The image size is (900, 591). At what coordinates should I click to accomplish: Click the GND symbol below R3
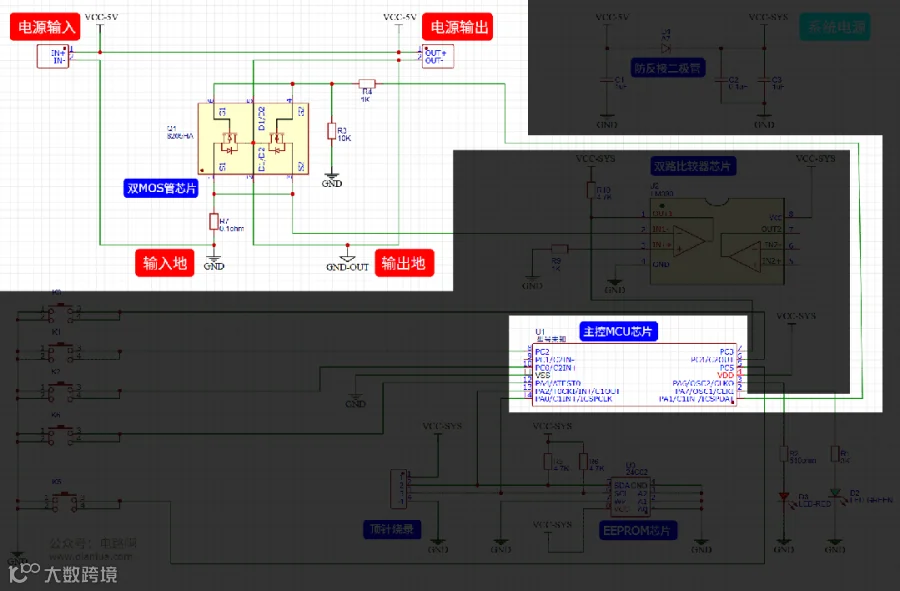331,176
